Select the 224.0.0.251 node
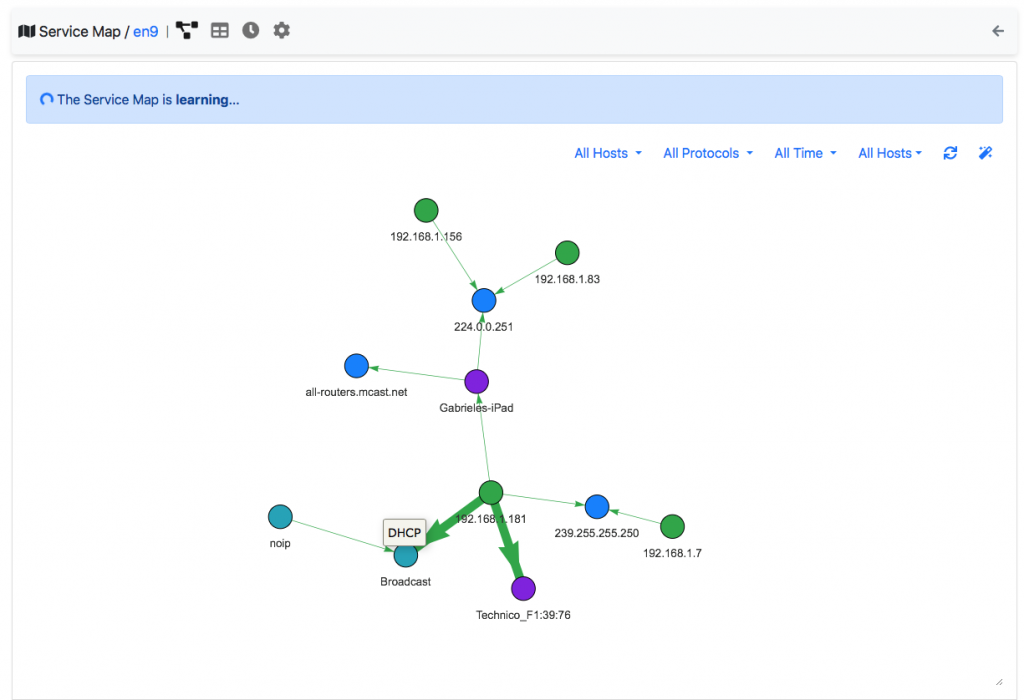Screen dimensions: 1024x700 point(484,300)
